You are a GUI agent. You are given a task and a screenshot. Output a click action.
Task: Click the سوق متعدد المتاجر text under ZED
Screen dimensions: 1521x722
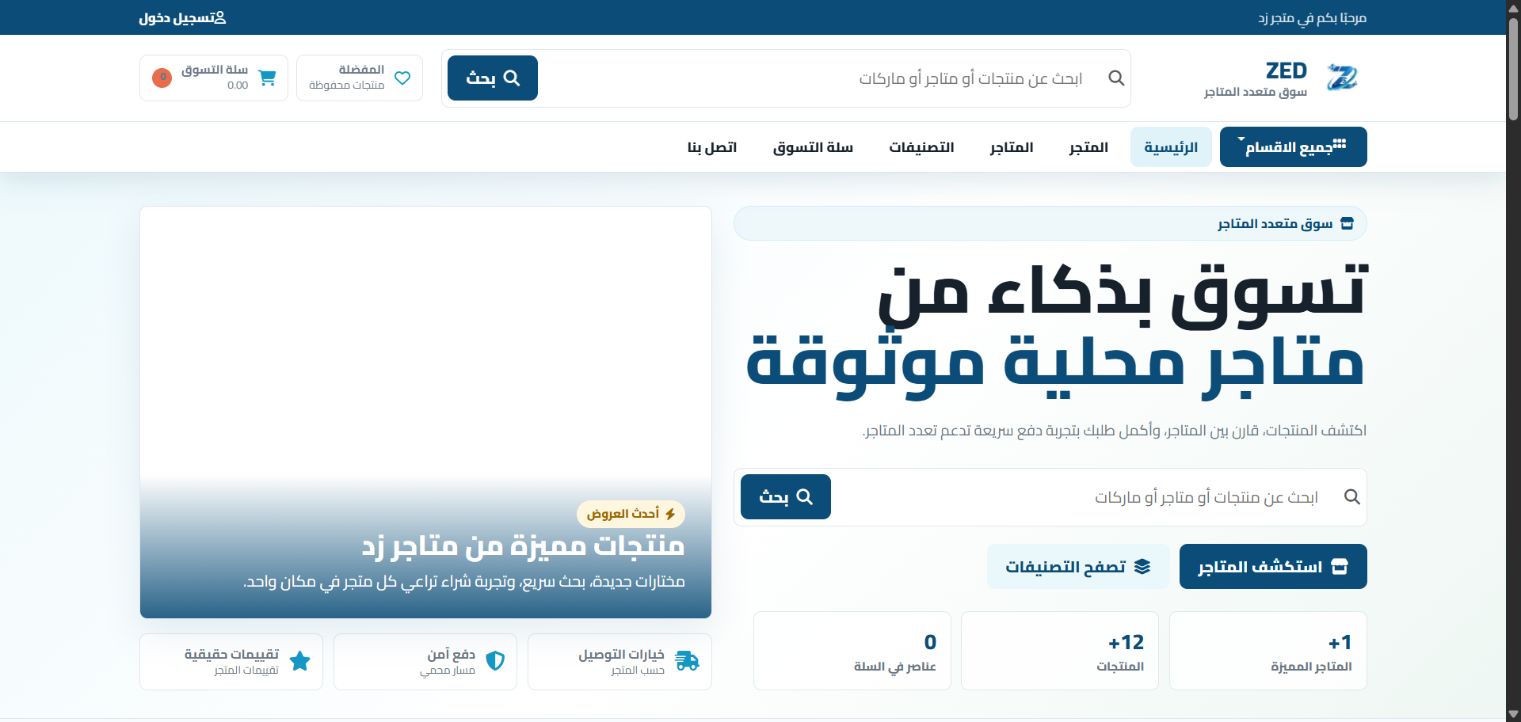pos(1255,92)
